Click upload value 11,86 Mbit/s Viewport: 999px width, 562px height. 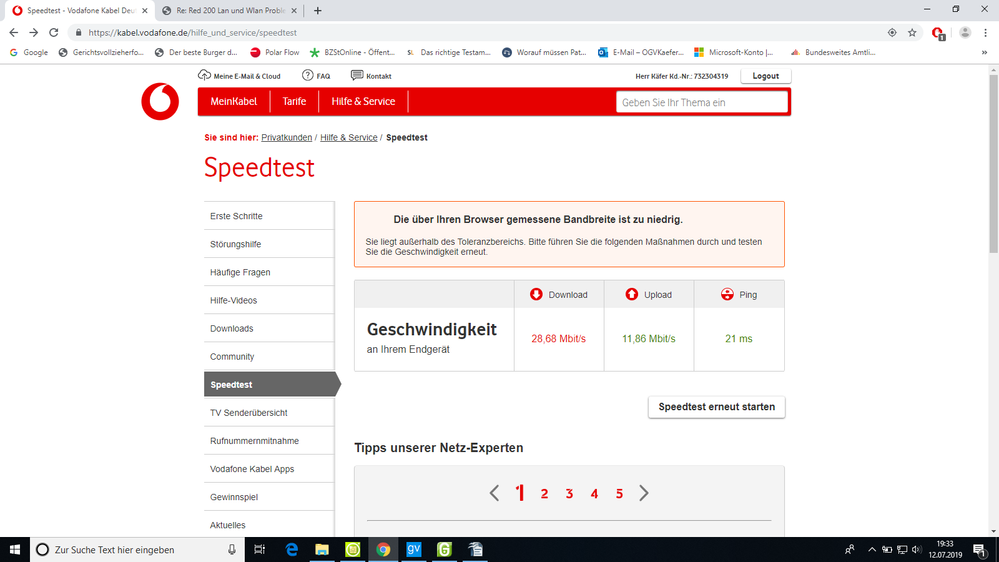coord(649,338)
